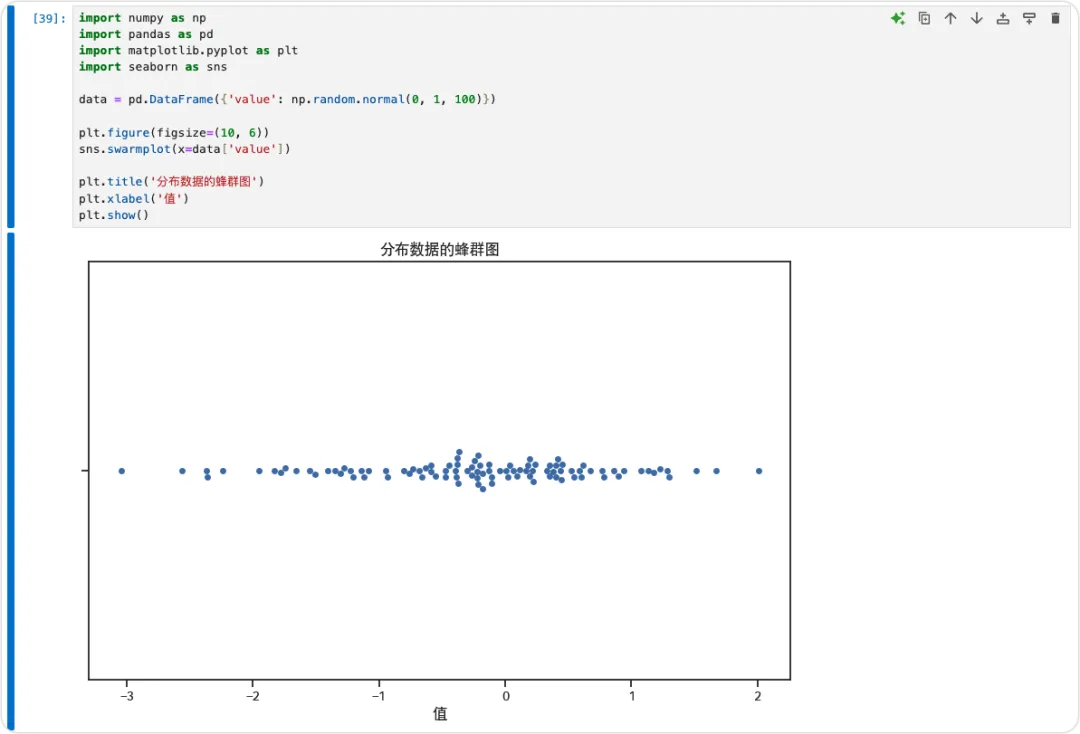This screenshot has height=734, width=1080.
Task: Click inside the code editor on 'import numpy as np'
Action: pyautogui.click(x=142, y=18)
